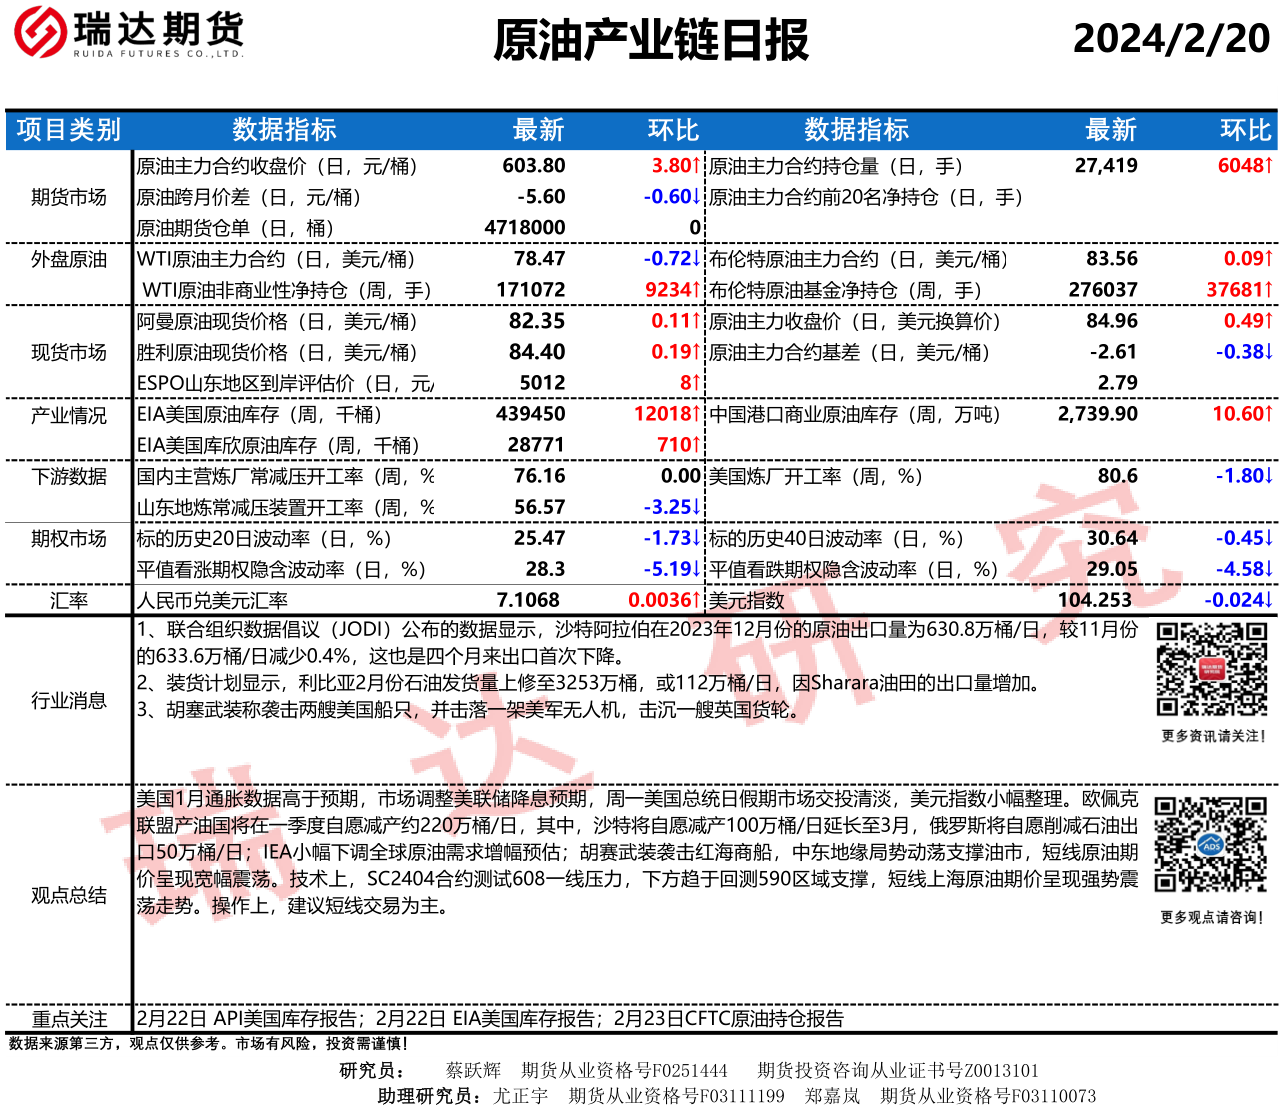The height and width of the screenshot is (1109, 1283).
Task: Click the QR code above 更多资讯请关注
Action: pyautogui.click(x=1212, y=669)
